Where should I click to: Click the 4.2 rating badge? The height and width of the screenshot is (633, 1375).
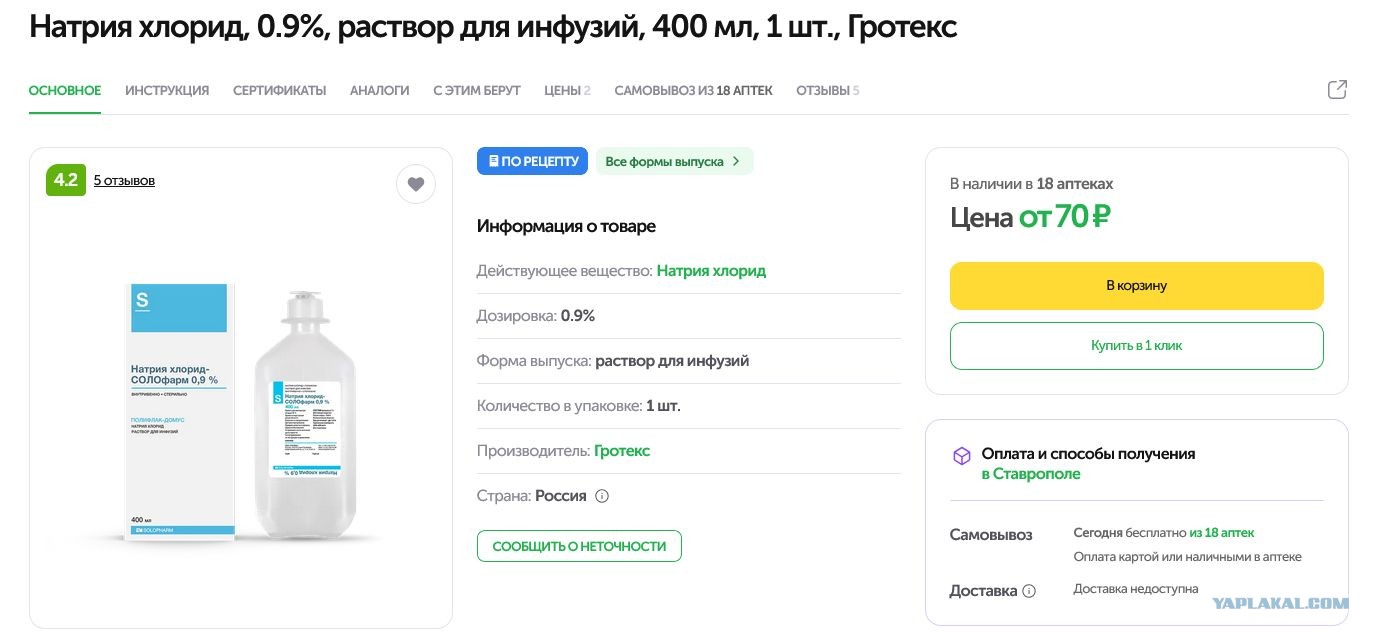[x=66, y=180]
